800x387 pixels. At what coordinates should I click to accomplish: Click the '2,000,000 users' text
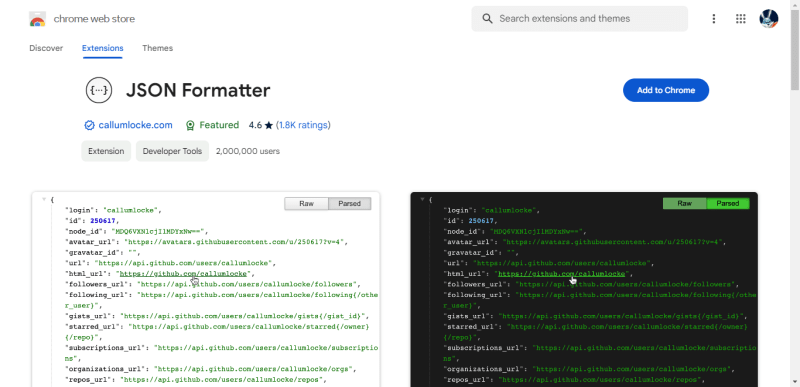[247, 151]
